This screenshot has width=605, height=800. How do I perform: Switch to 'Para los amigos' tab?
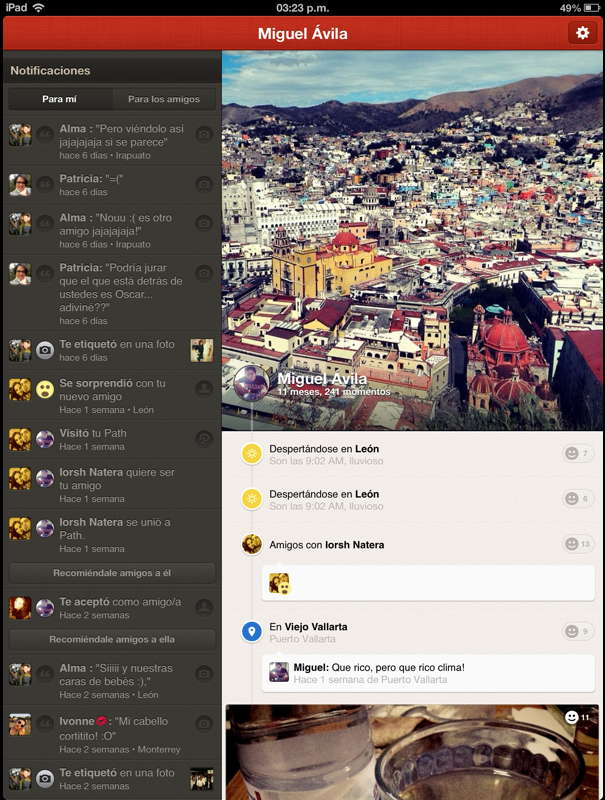164,99
